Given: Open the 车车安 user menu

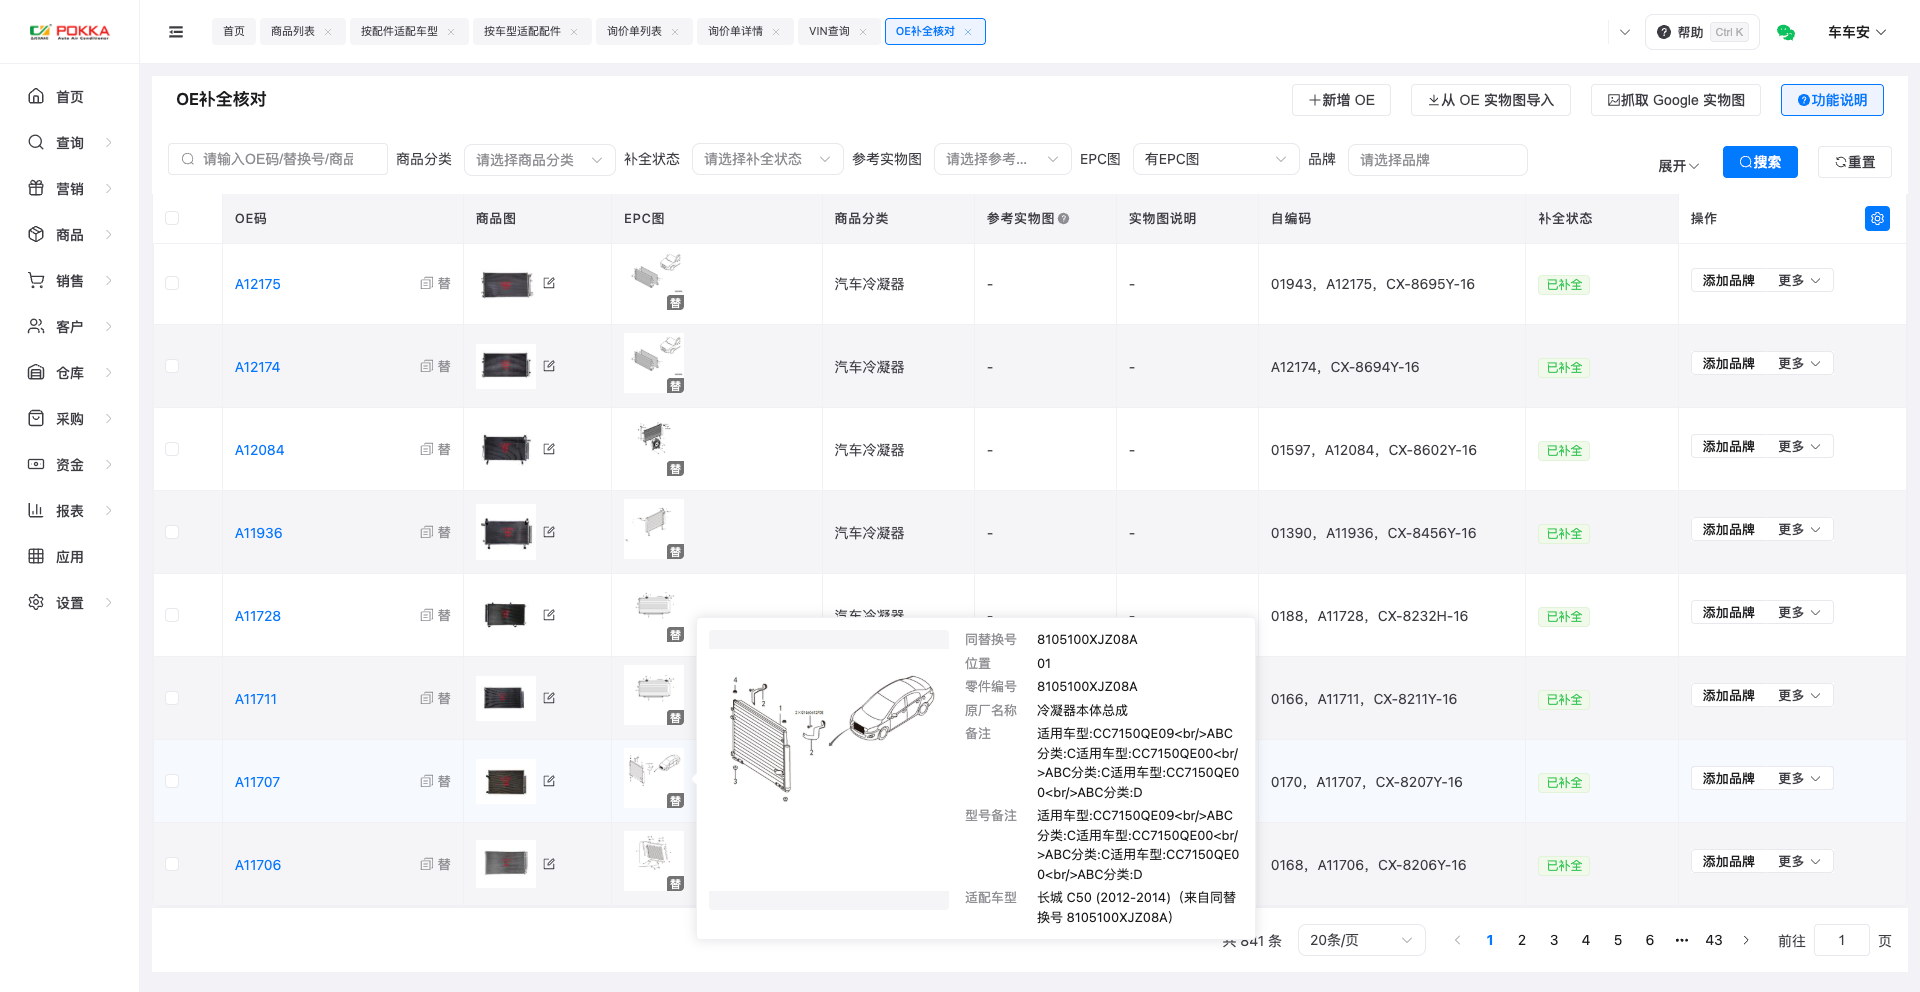Looking at the screenshot, I should [1857, 32].
